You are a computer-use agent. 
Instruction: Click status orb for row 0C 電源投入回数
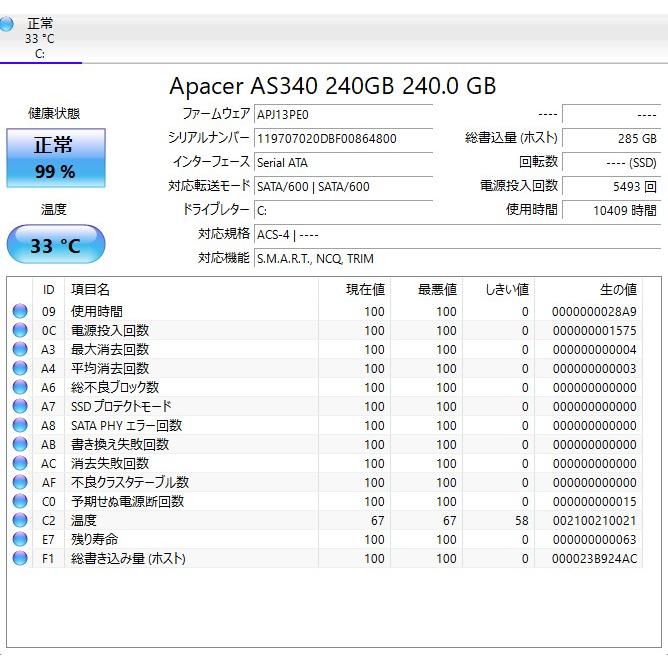pyautogui.click(x=20, y=330)
